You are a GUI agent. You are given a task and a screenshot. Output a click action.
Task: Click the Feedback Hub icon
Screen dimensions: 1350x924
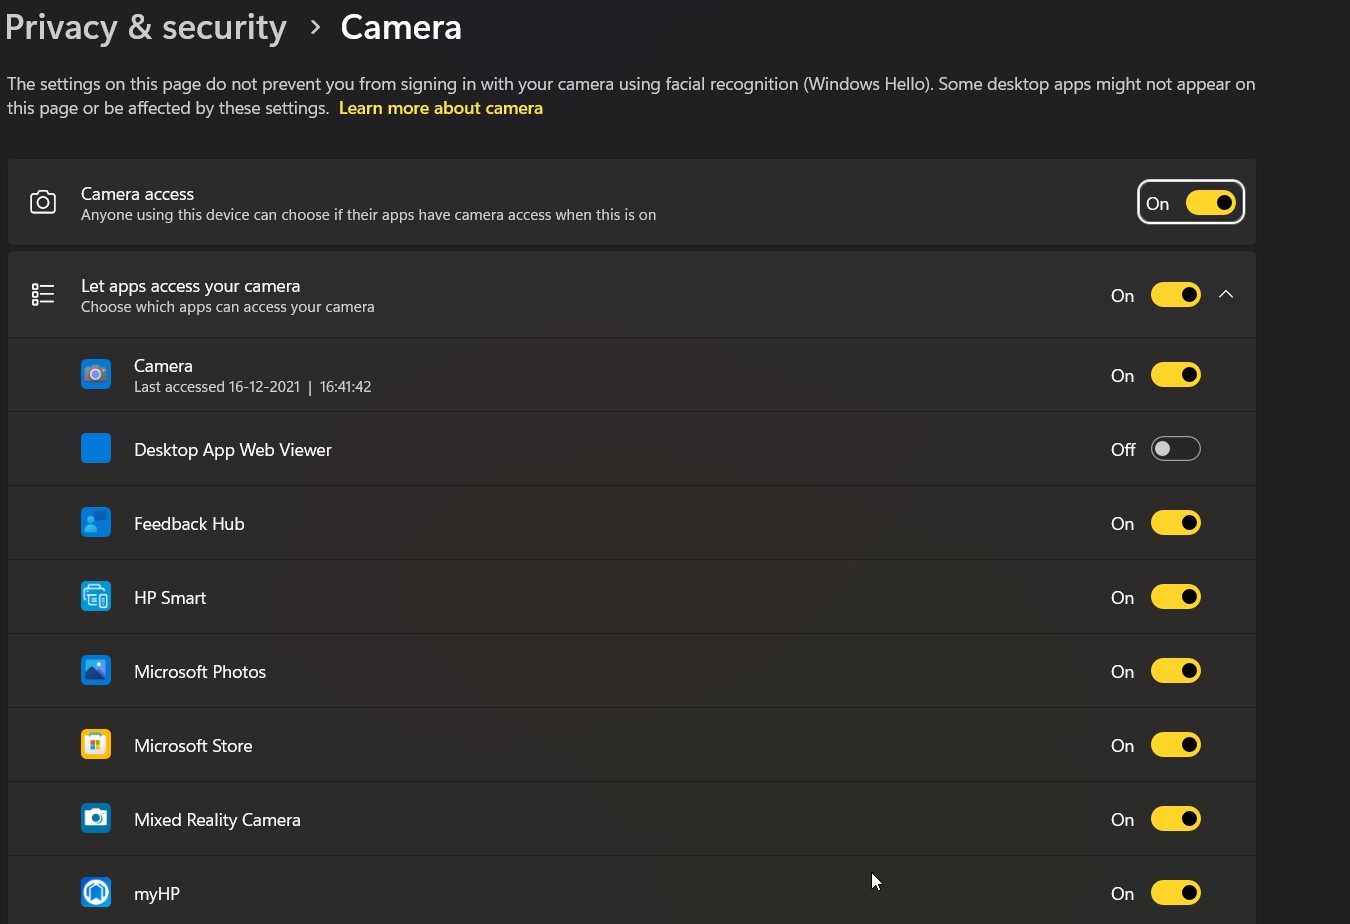[x=96, y=522]
